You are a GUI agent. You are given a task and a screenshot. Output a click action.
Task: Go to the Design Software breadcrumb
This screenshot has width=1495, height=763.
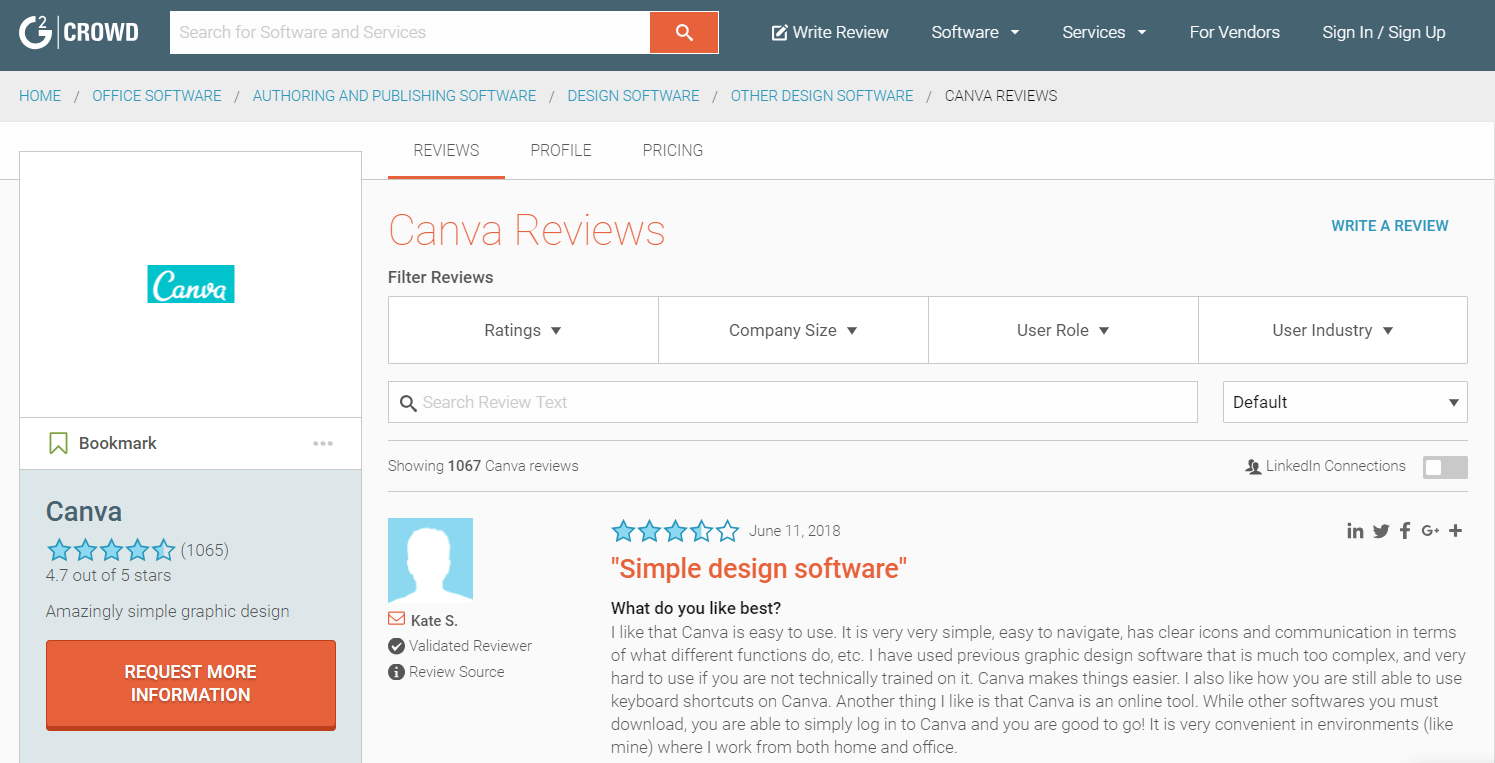point(633,96)
